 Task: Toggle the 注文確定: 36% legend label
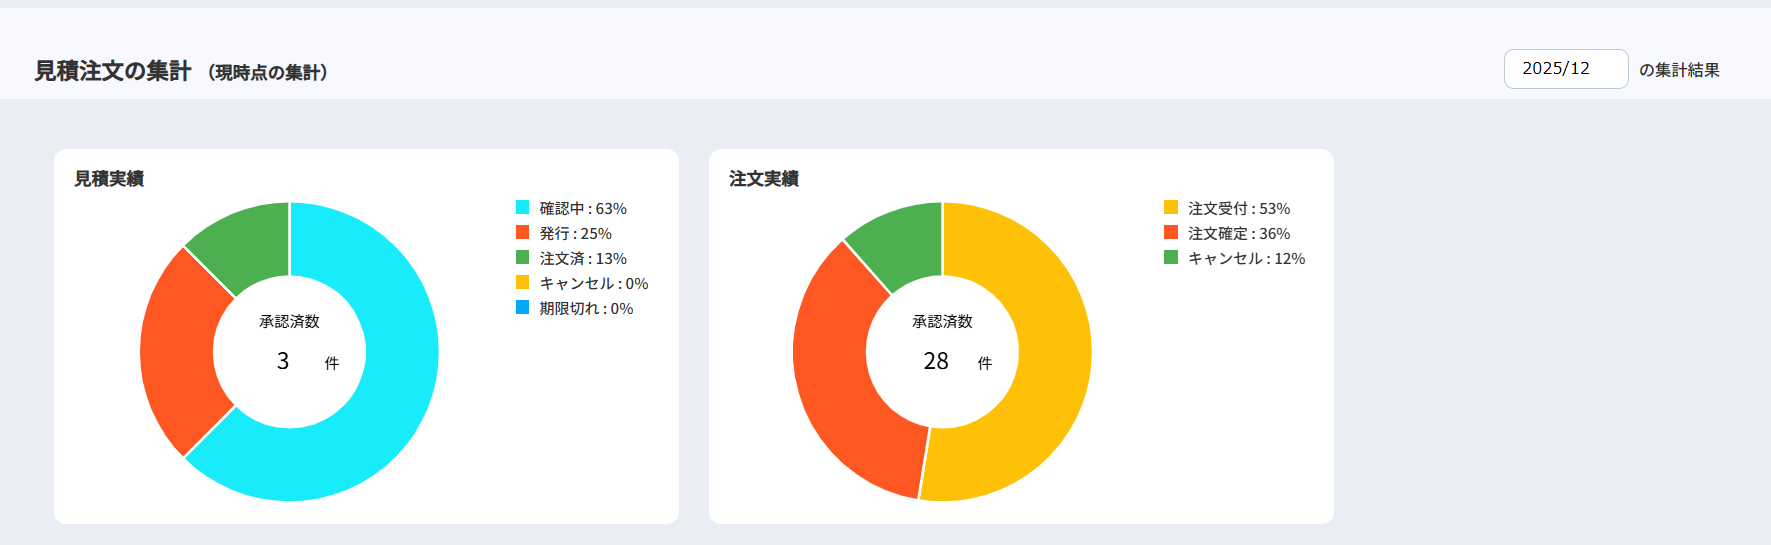click(x=1238, y=234)
